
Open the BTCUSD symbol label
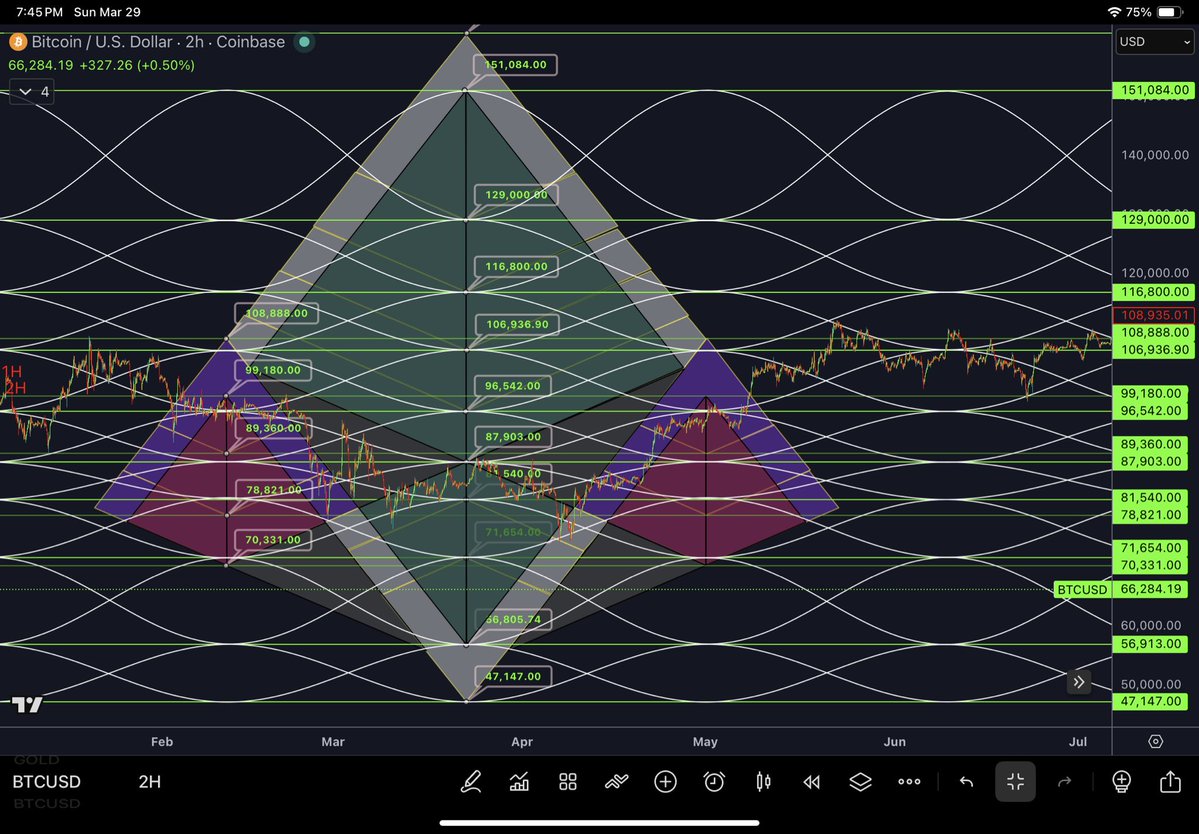46,781
